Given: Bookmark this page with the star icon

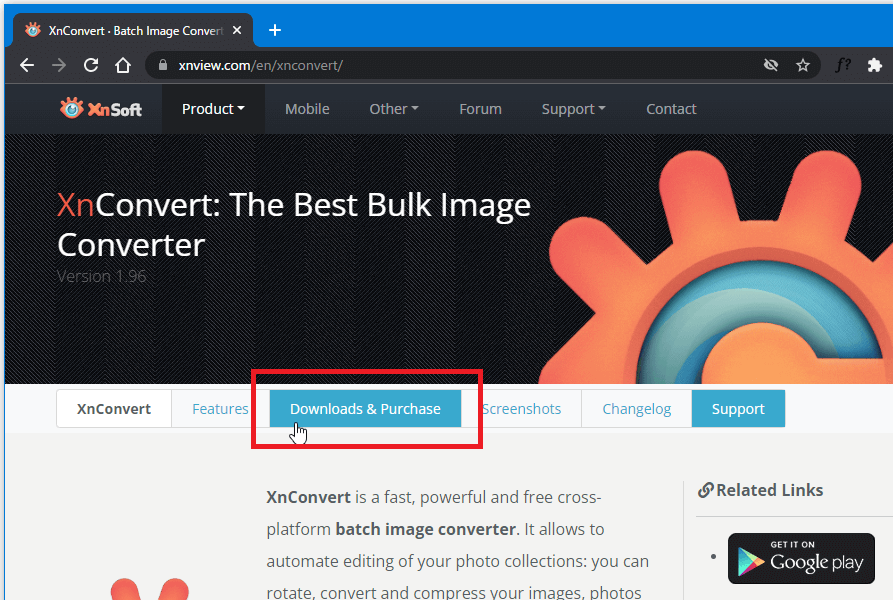Looking at the screenshot, I should (x=802, y=65).
